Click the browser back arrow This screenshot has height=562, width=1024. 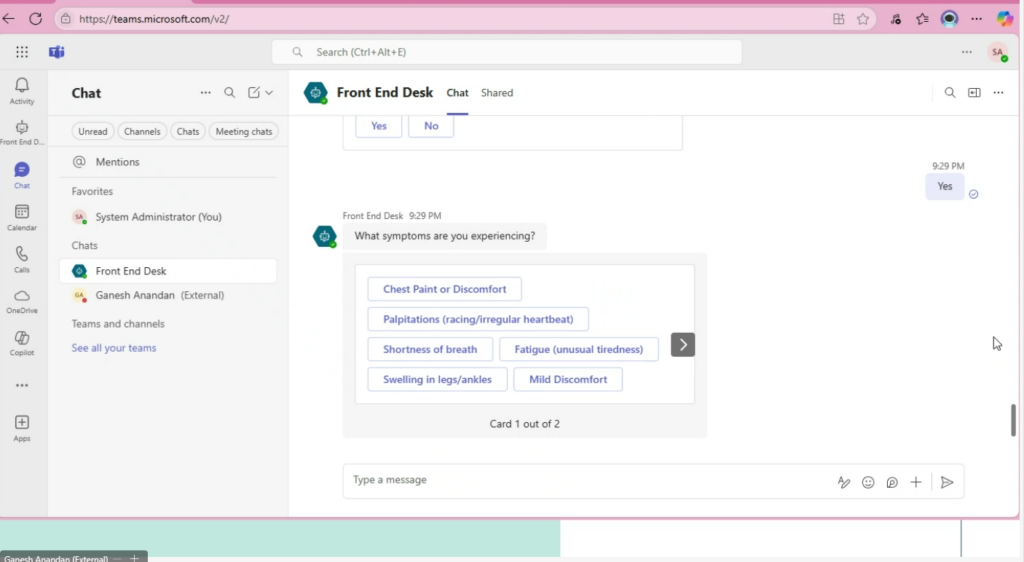pyautogui.click(x=9, y=19)
